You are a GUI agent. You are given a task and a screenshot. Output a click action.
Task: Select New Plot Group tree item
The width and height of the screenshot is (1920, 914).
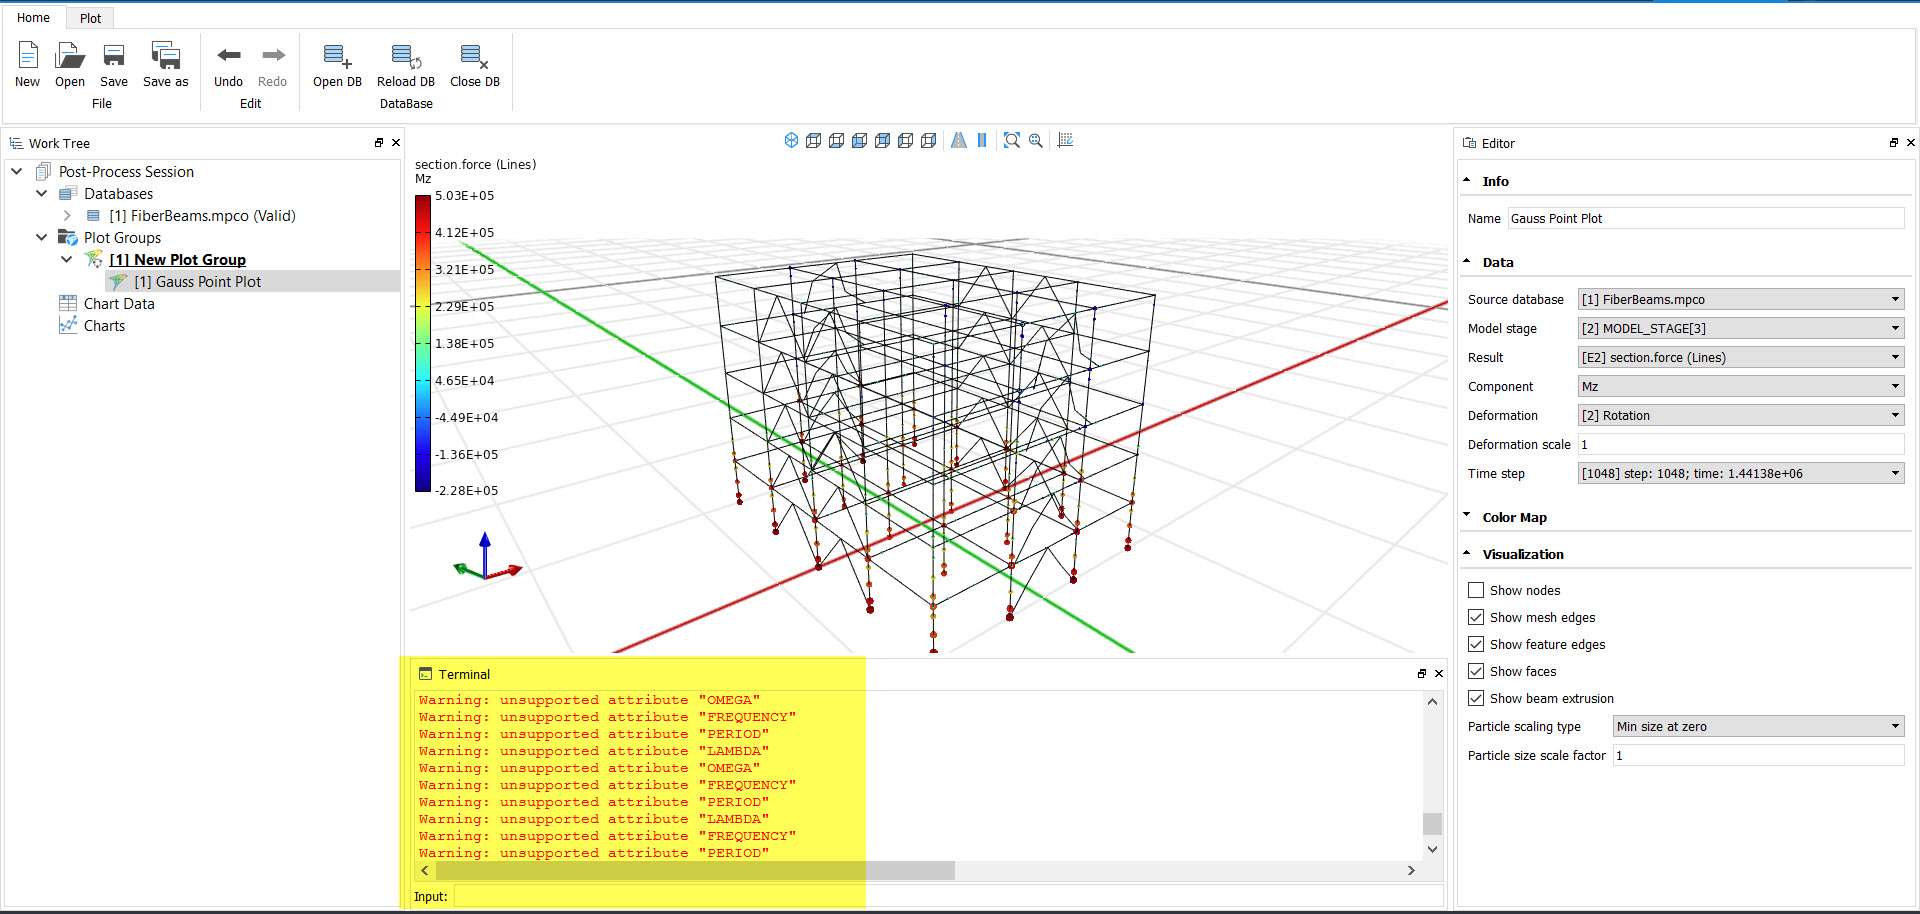point(178,260)
